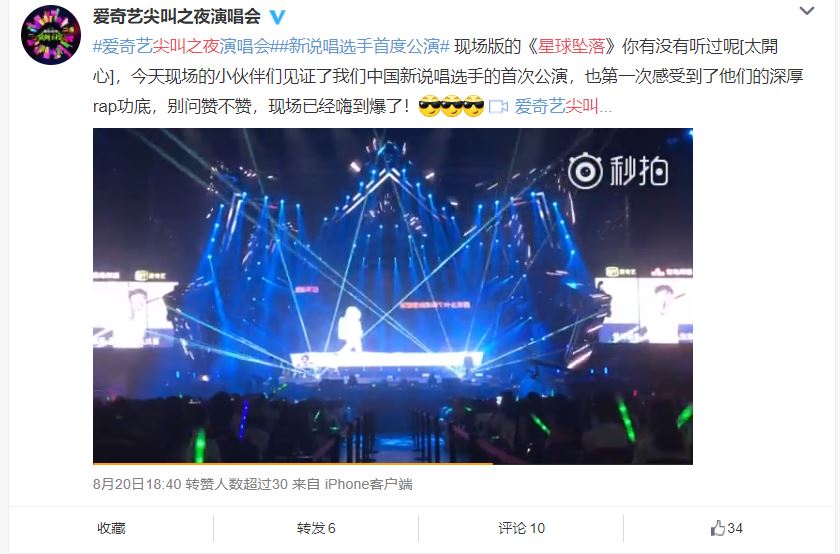Open the account's round avatar

(x=50, y=35)
